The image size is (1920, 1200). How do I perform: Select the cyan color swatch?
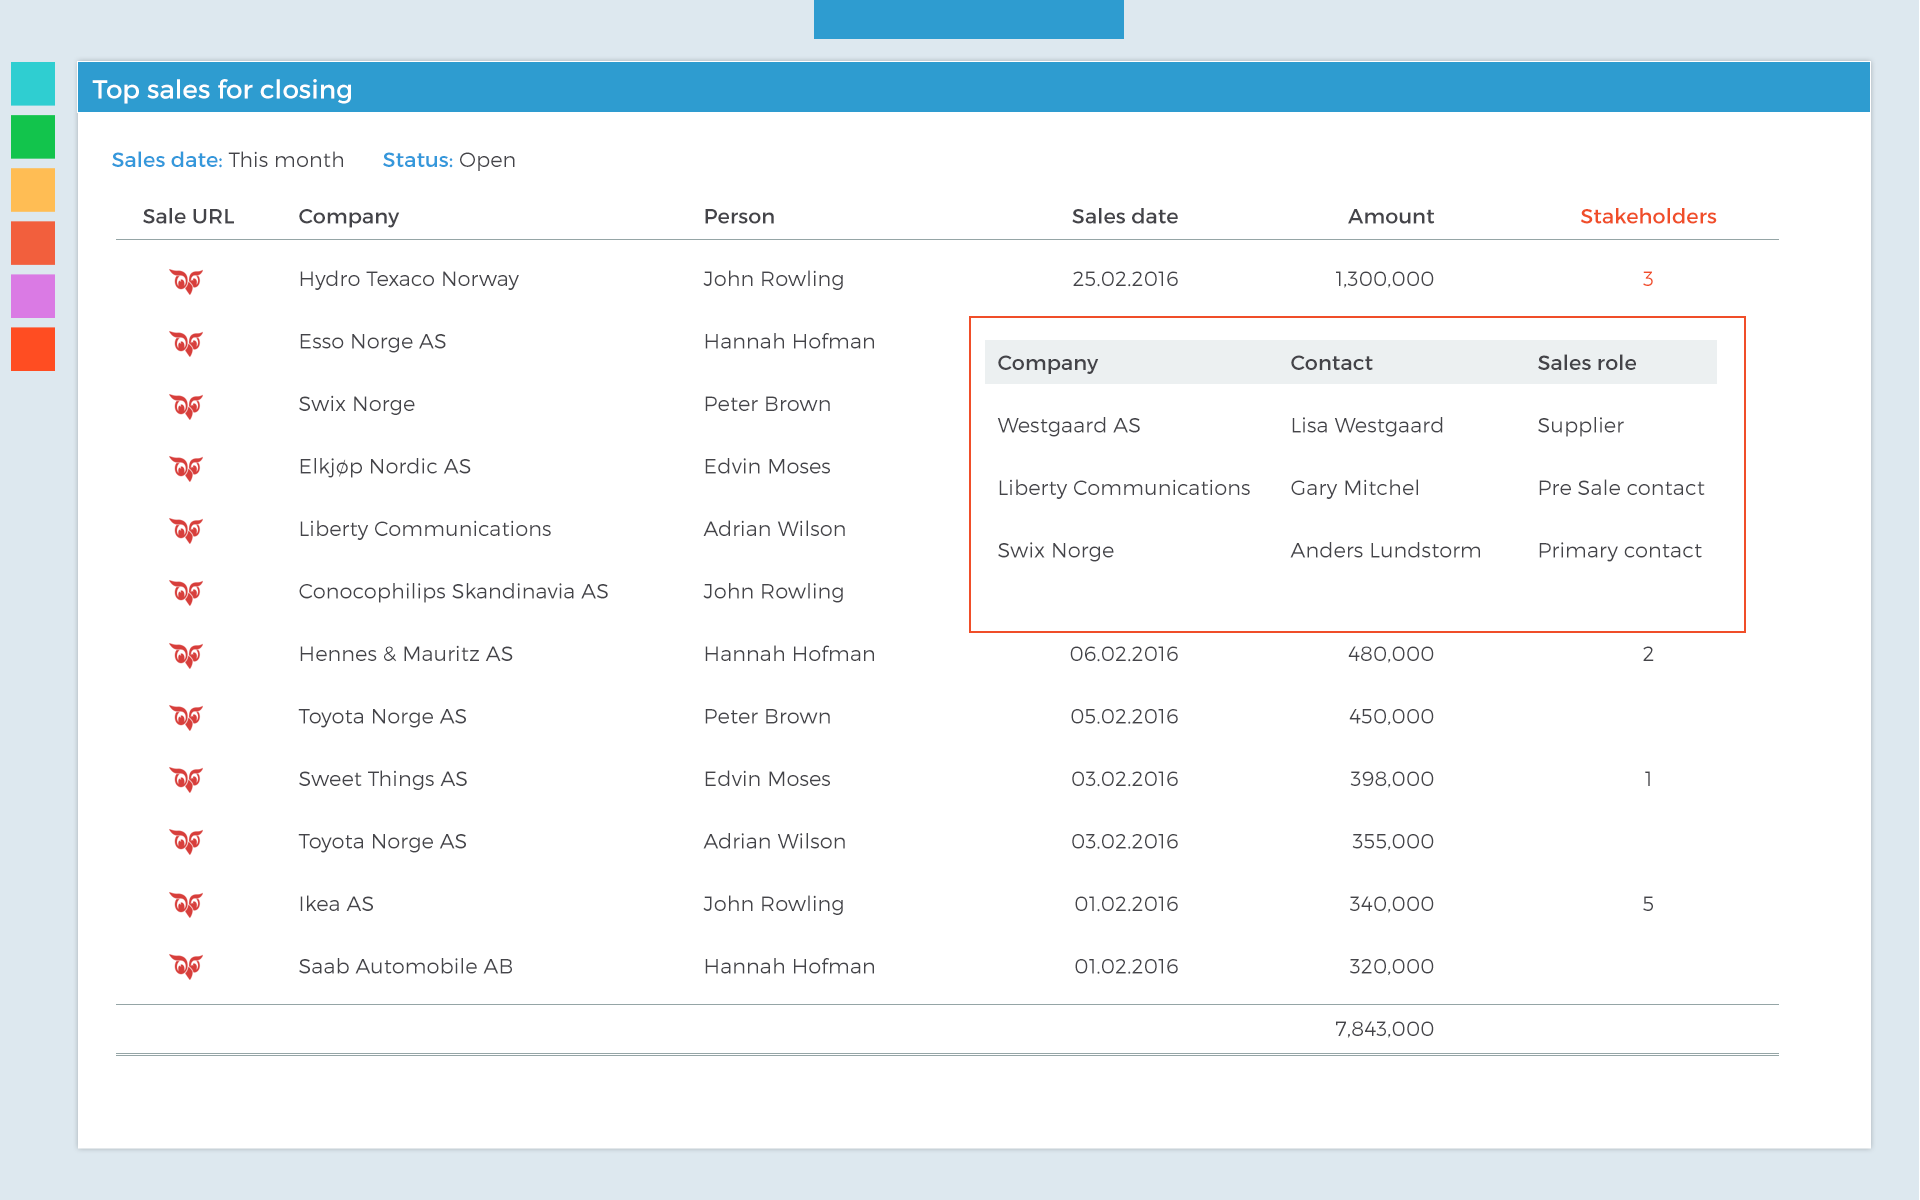33,84
